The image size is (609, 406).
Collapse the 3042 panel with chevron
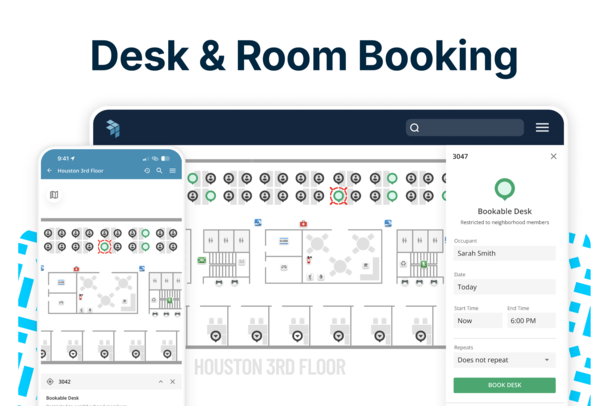point(160,382)
